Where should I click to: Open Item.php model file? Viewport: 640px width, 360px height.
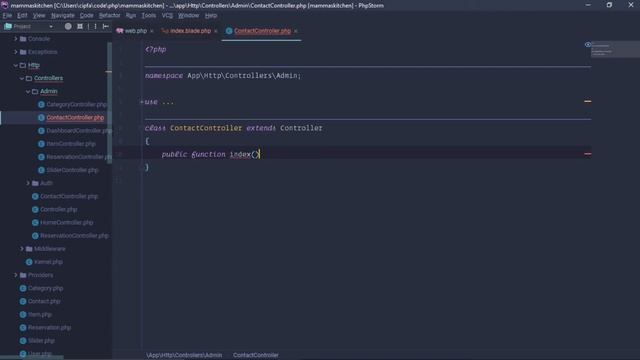[40, 314]
